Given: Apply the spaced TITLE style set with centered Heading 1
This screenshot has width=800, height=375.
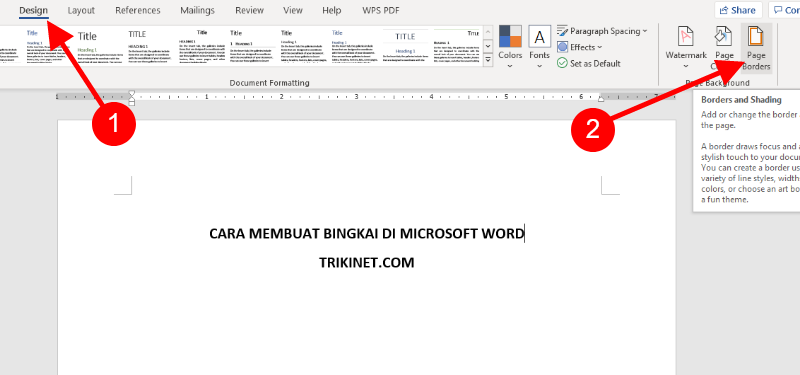Looking at the screenshot, I should coord(406,45).
